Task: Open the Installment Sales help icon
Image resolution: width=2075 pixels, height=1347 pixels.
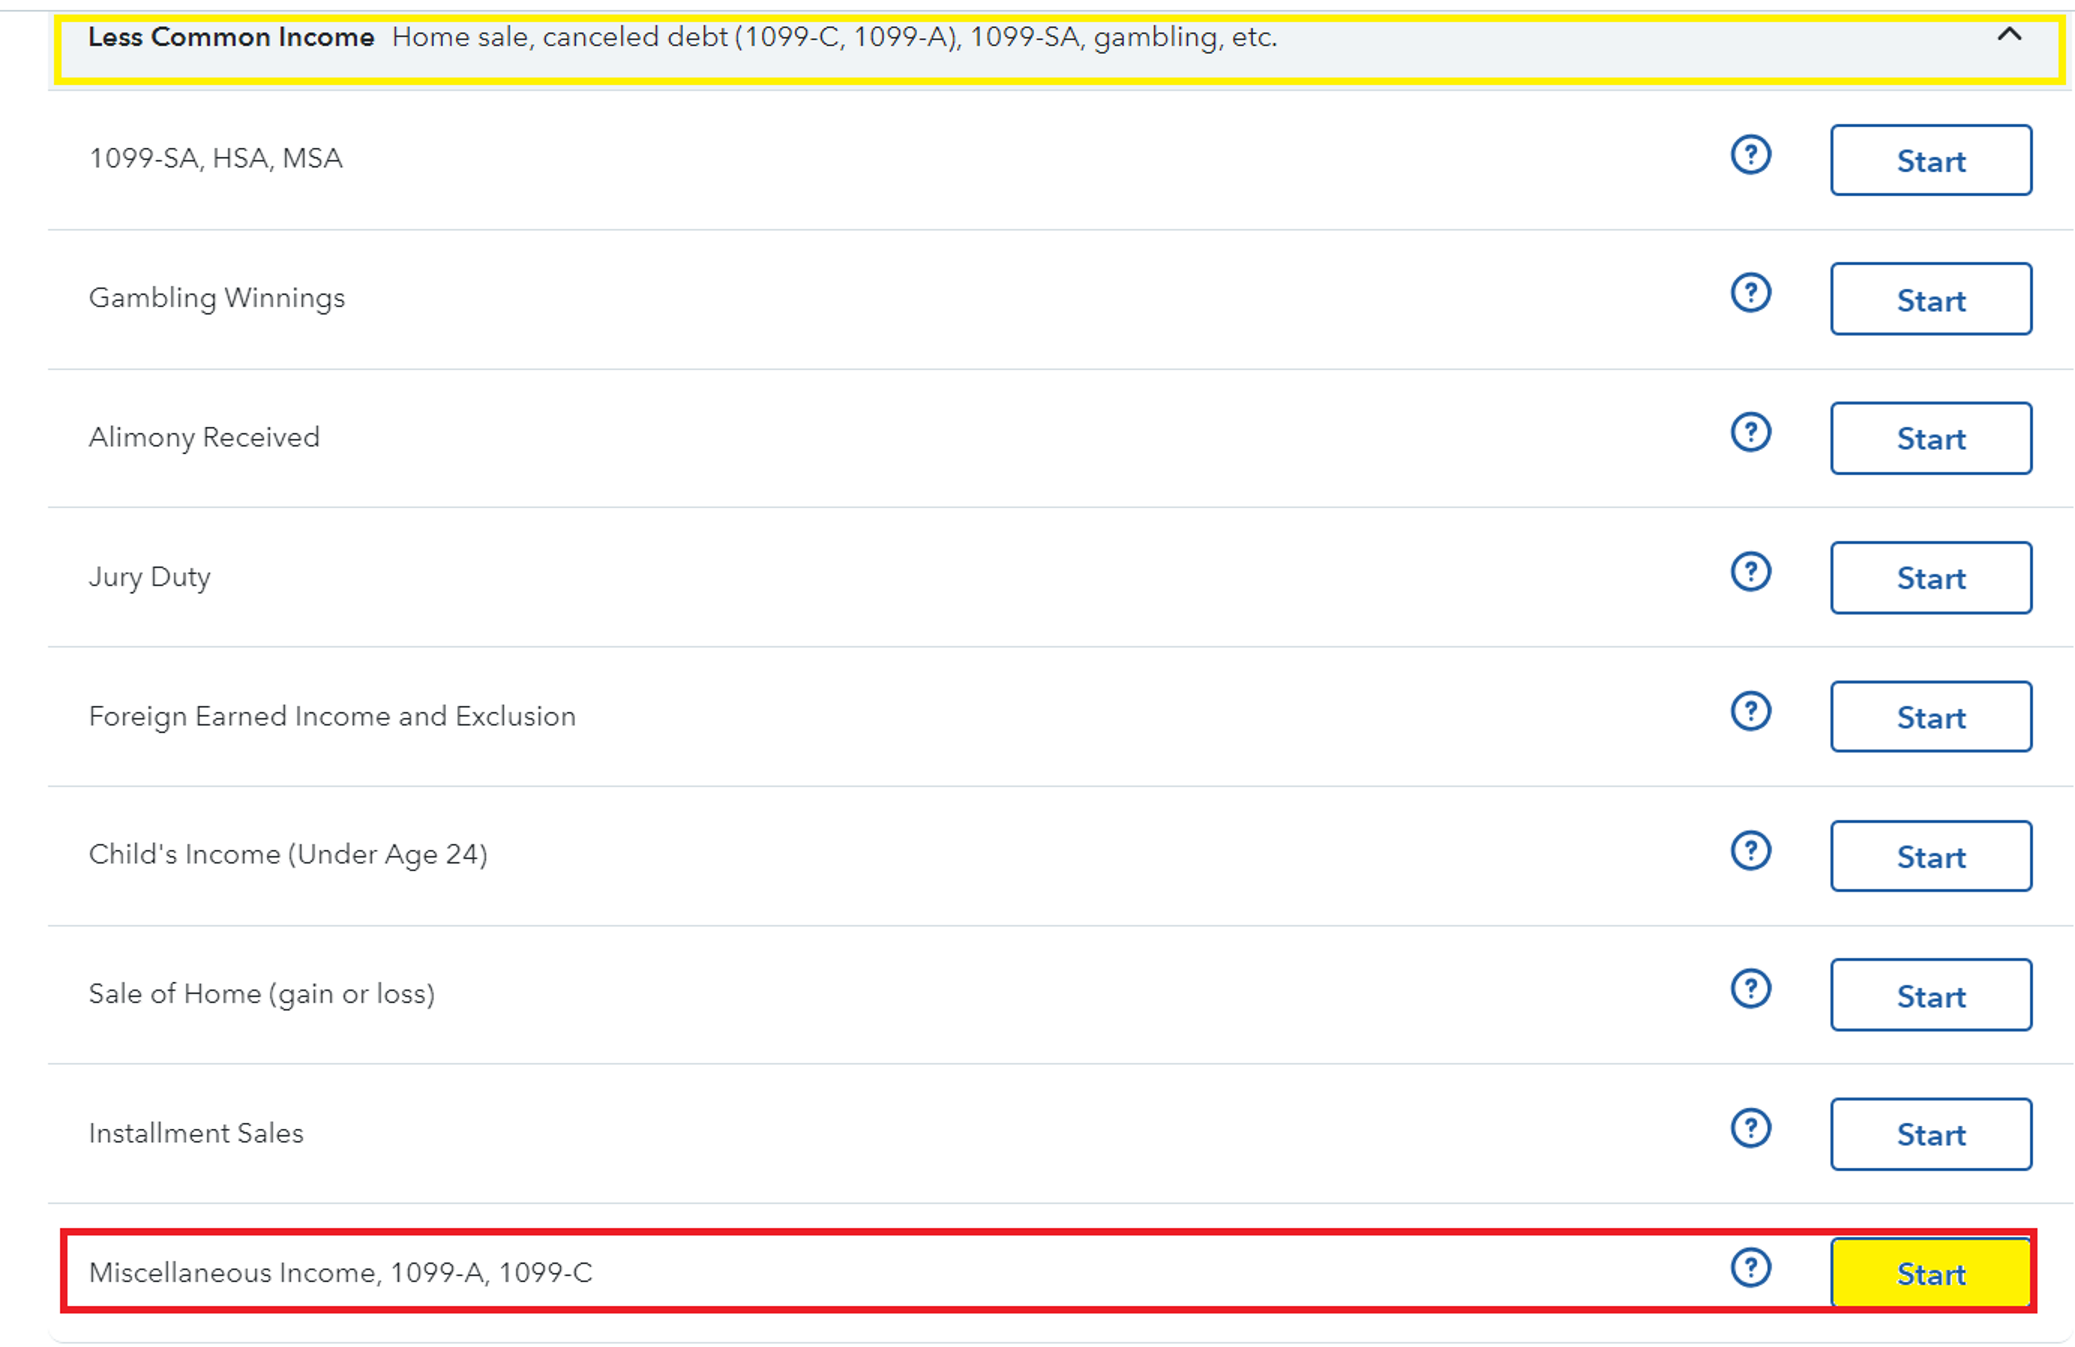Action: click(x=1750, y=1129)
